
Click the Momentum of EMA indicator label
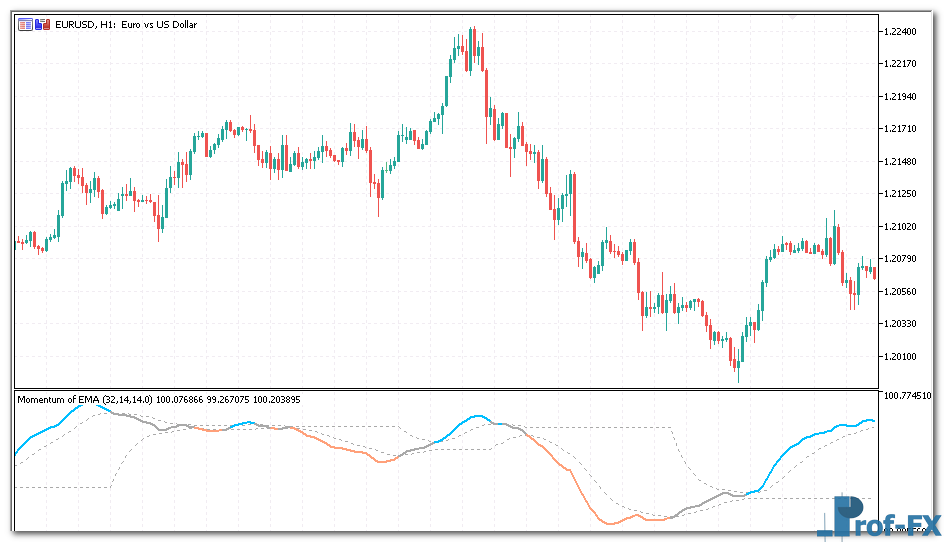click(x=85, y=400)
